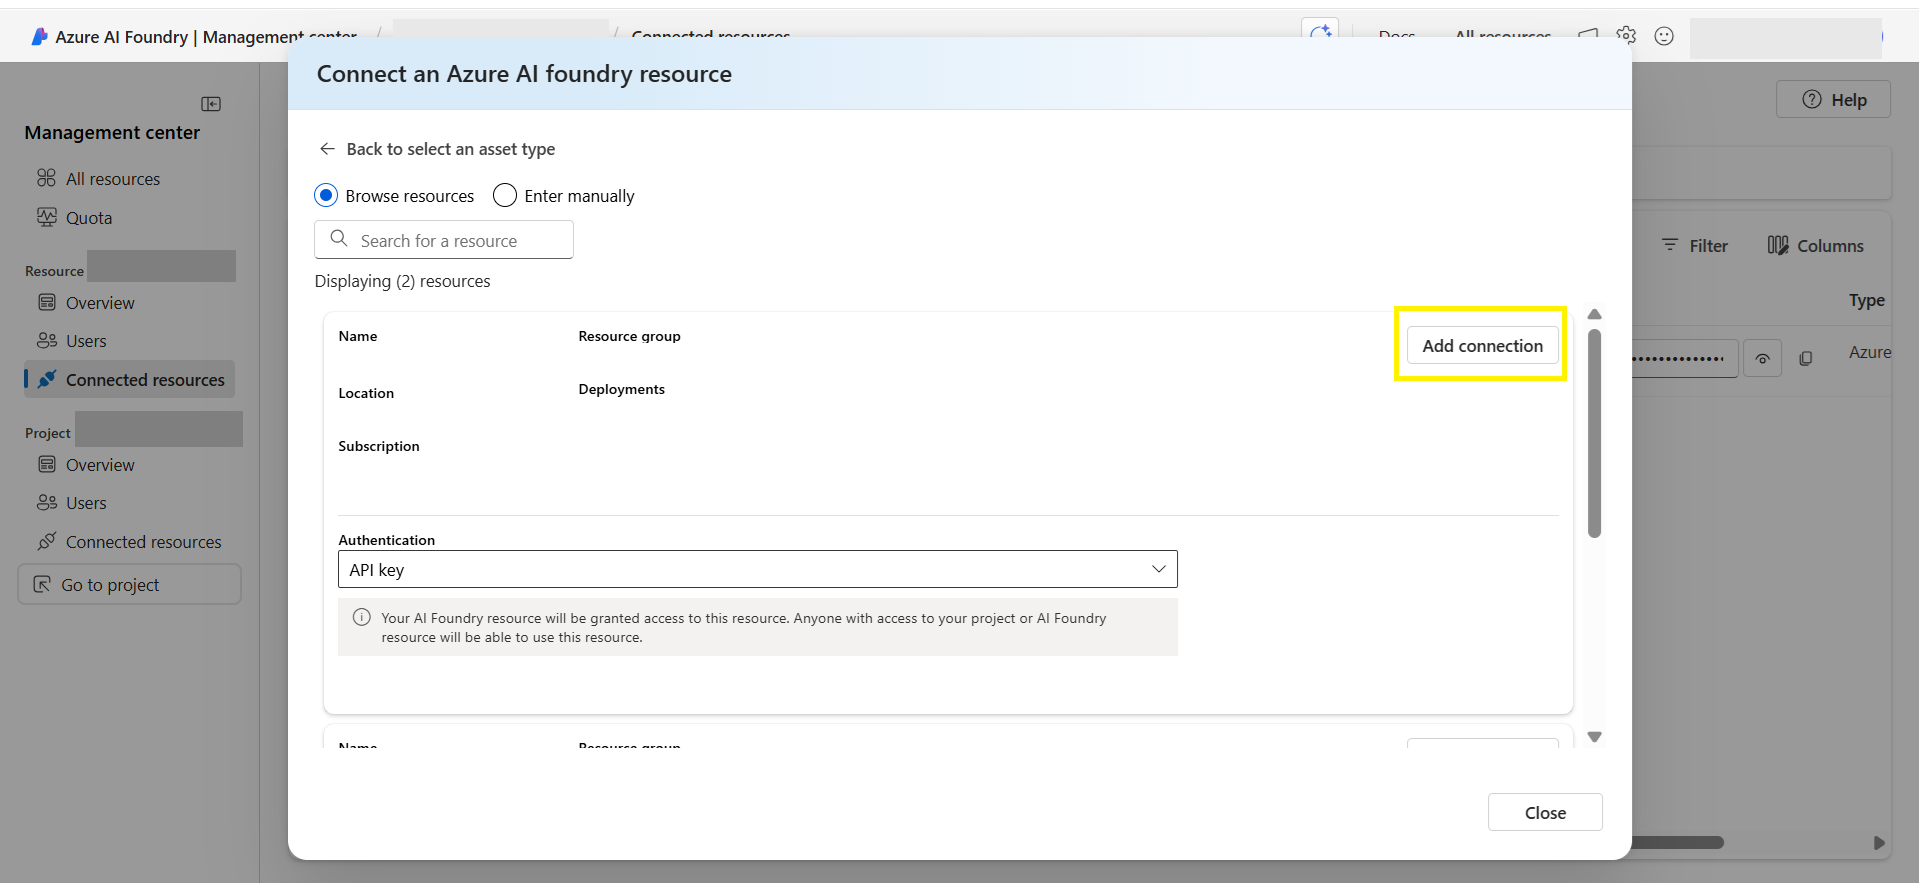
Task: Click the info icon in access notice
Action: click(362, 618)
